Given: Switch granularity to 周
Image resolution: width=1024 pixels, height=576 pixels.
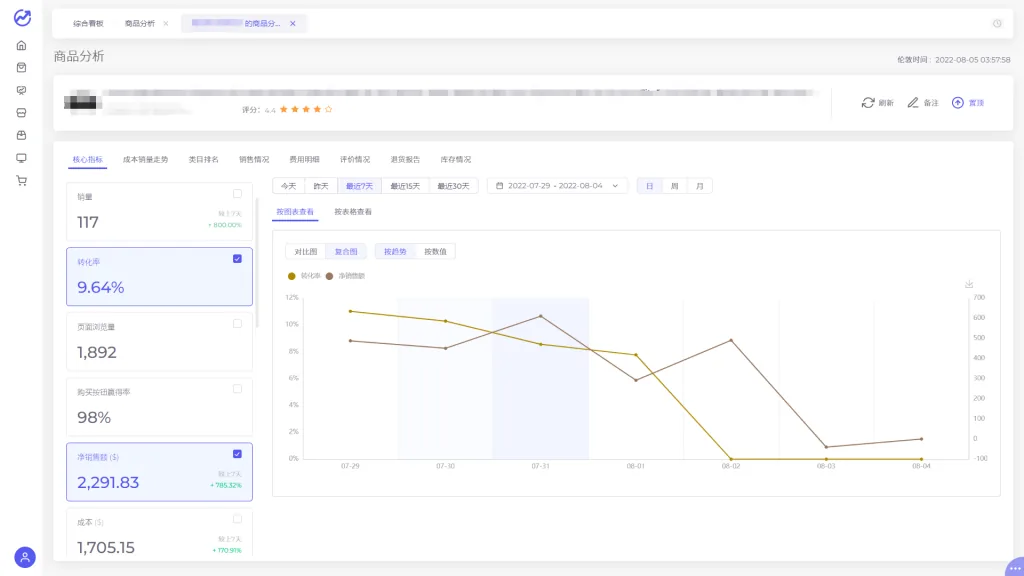Looking at the screenshot, I should [x=675, y=186].
